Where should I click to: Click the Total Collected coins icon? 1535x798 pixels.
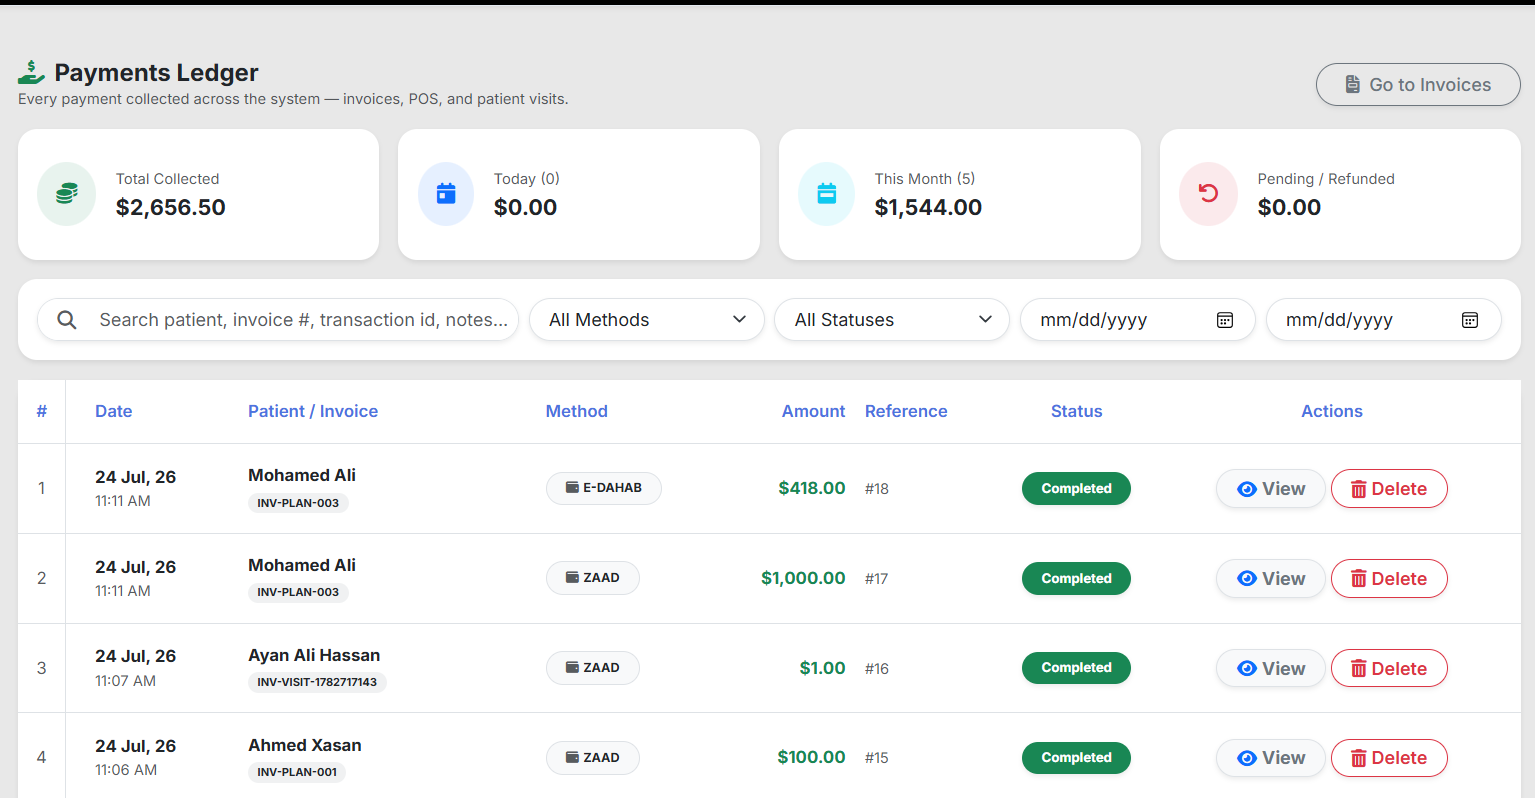pos(67,194)
